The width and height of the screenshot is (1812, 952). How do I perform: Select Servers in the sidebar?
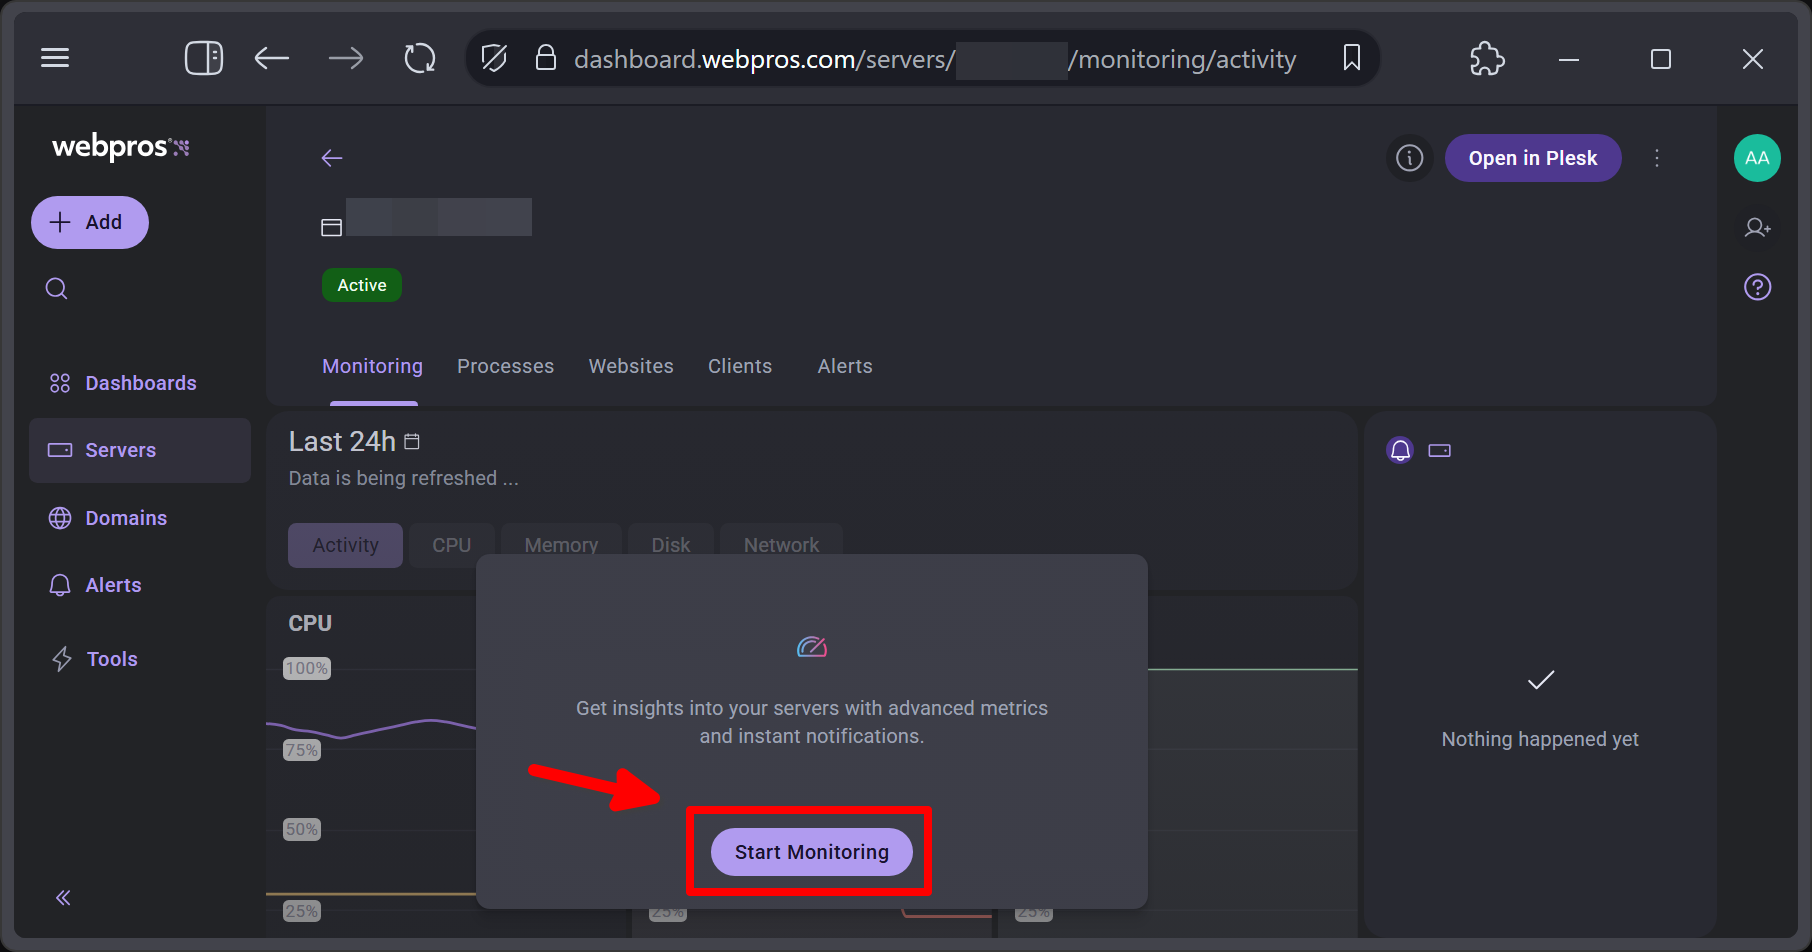coord(140,450)
